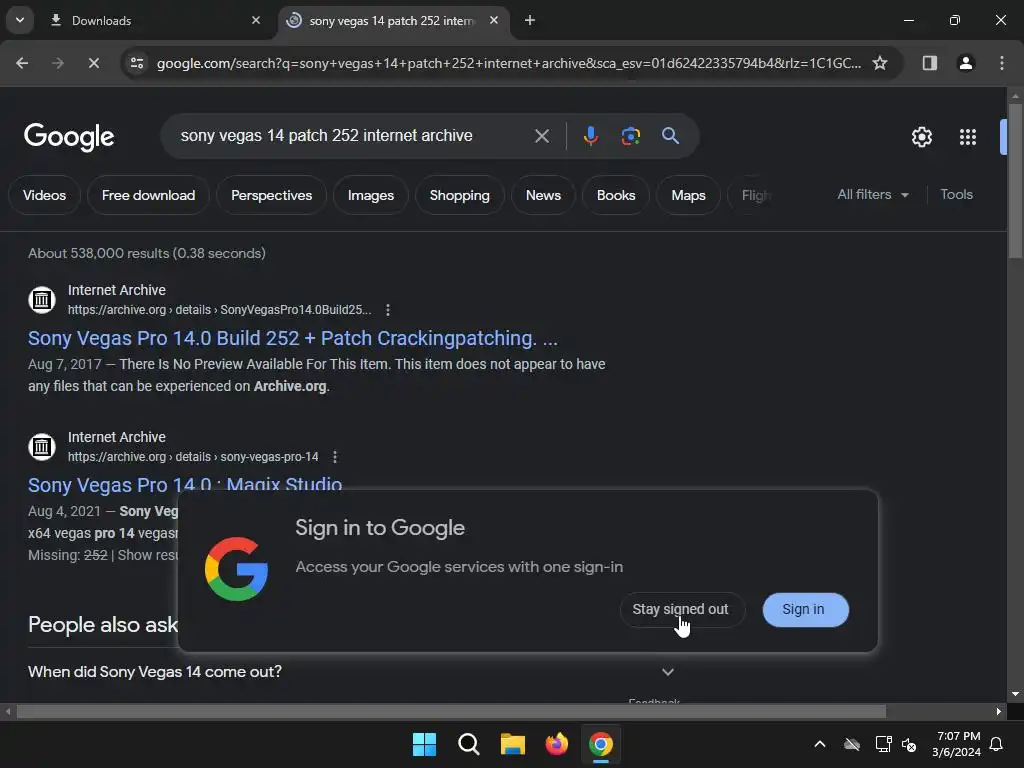Image resolution: width=1024 pixels, height=768 pixels.
Task: Stop loading the page
Action: click(x=93, y=63)
